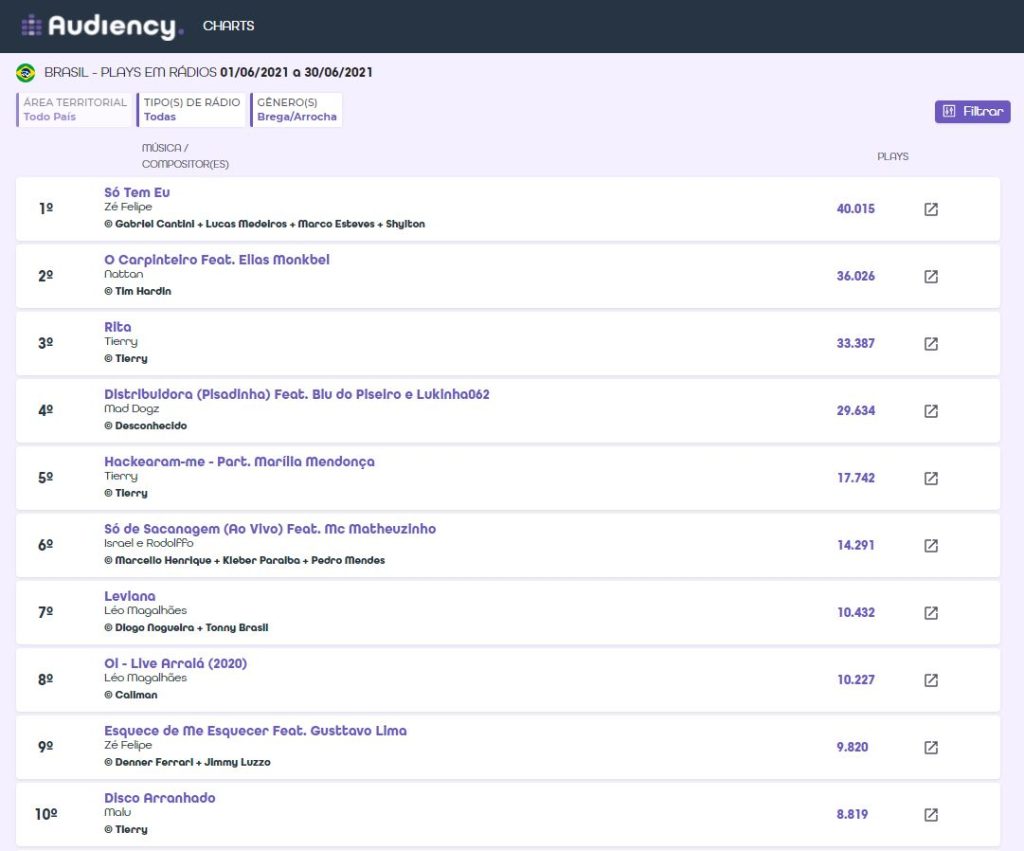The width and height of the screenshot is (1024, 851).
Task: Click plays value 36.026
Action: coord(856,276)
